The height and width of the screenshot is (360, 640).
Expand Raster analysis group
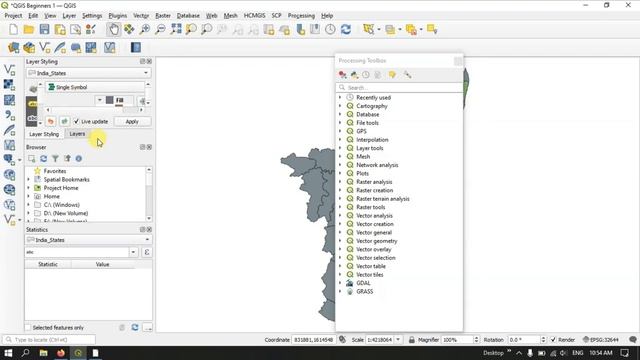pos(340,182)
